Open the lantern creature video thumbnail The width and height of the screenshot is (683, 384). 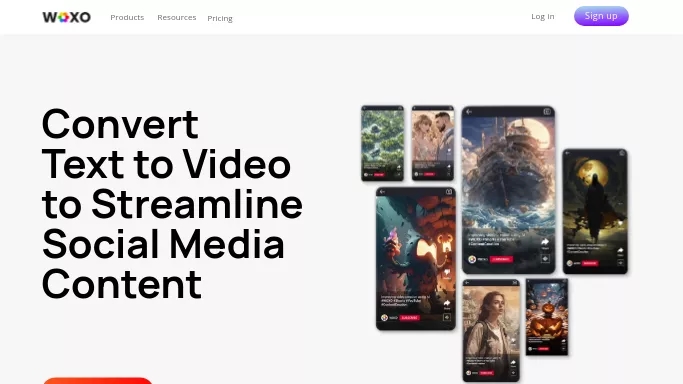click(416, 259)
